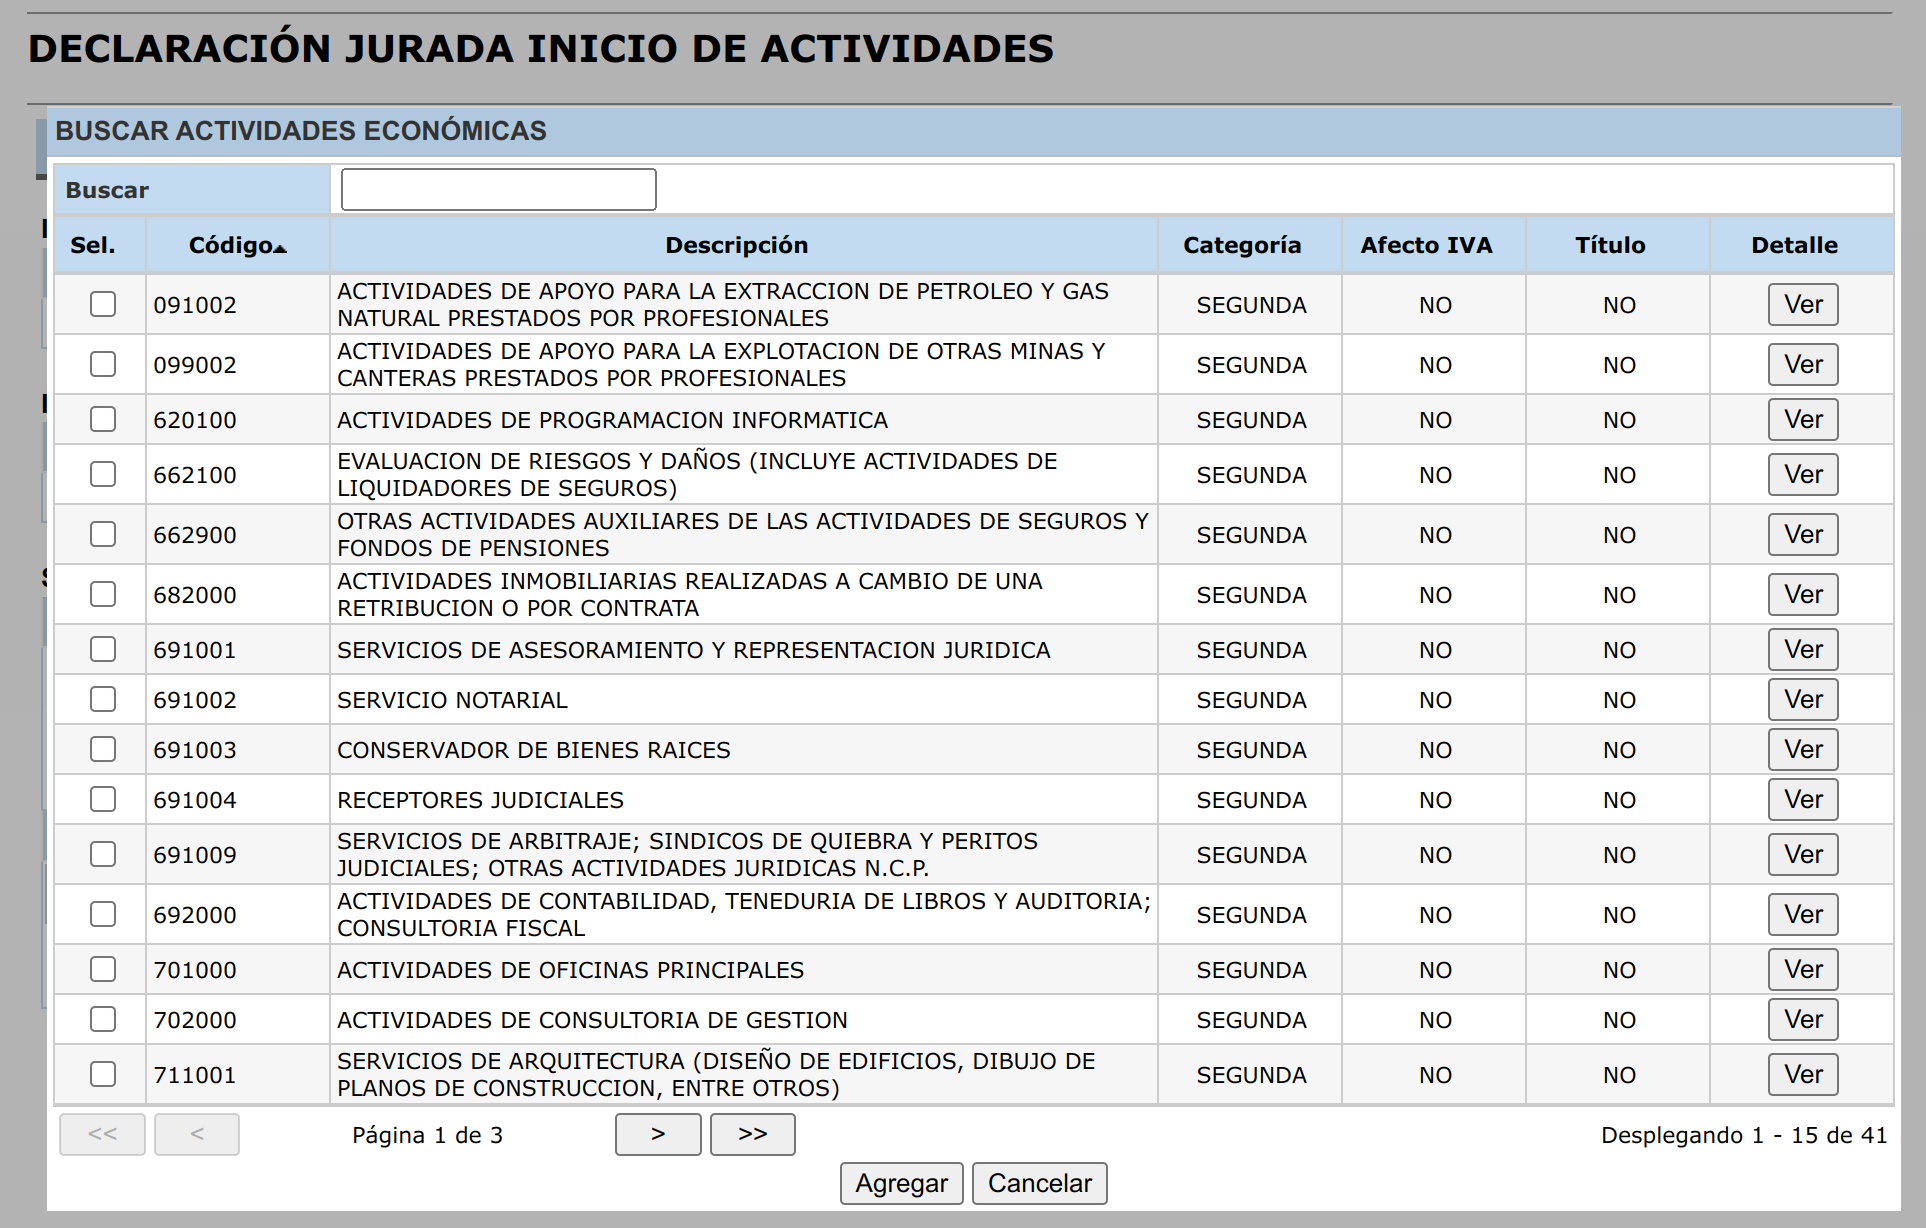Open Ver detail for code 692000
Viewport: 1926px width, 1228px height.
[x=1802, y=914]
